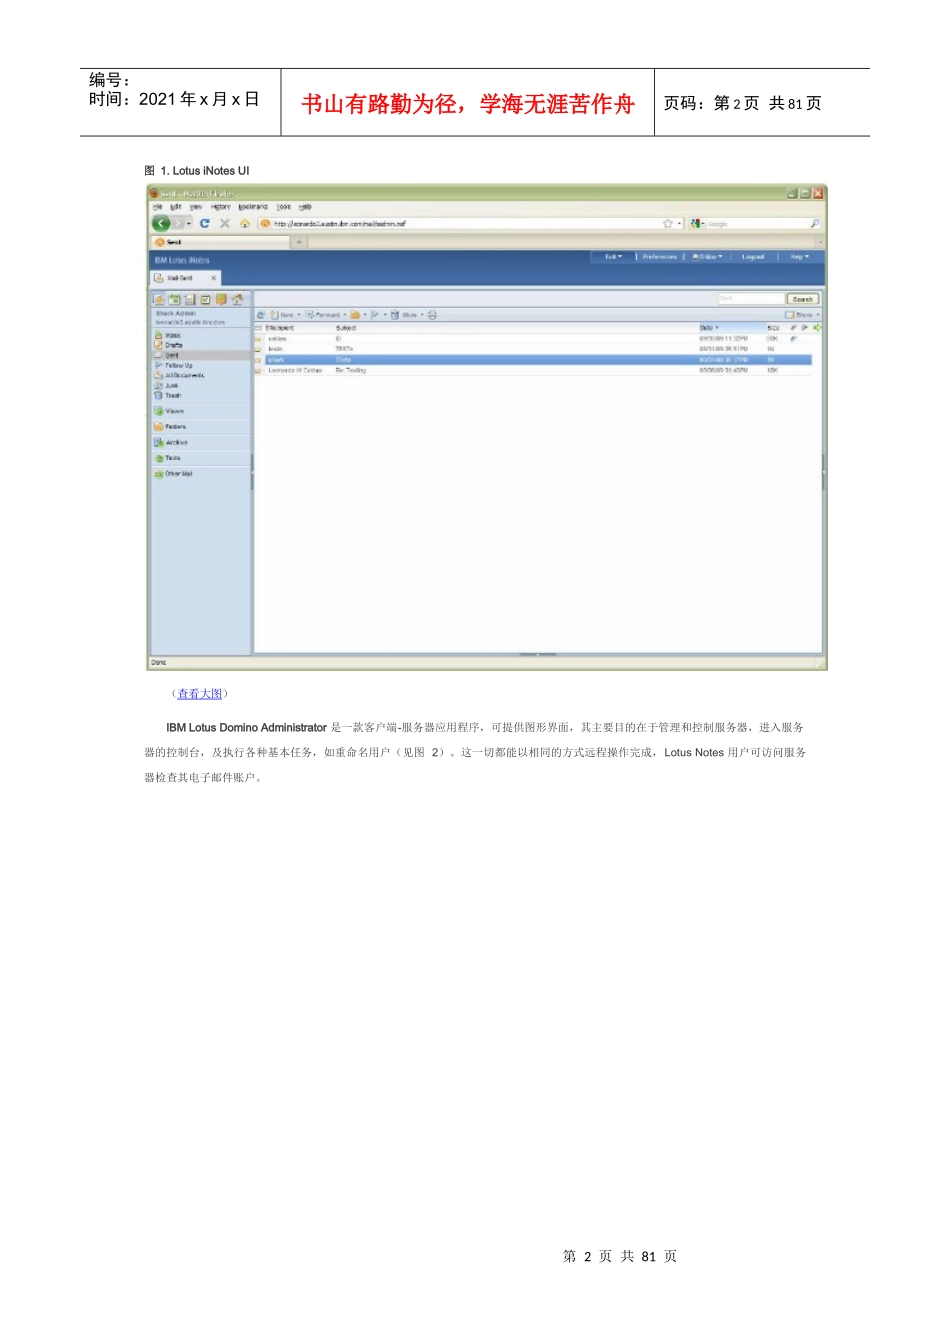This screenshot has width=950, height=1344.
Task: Open the browser Bookmarks menu
Action: [x=253, y=207]
